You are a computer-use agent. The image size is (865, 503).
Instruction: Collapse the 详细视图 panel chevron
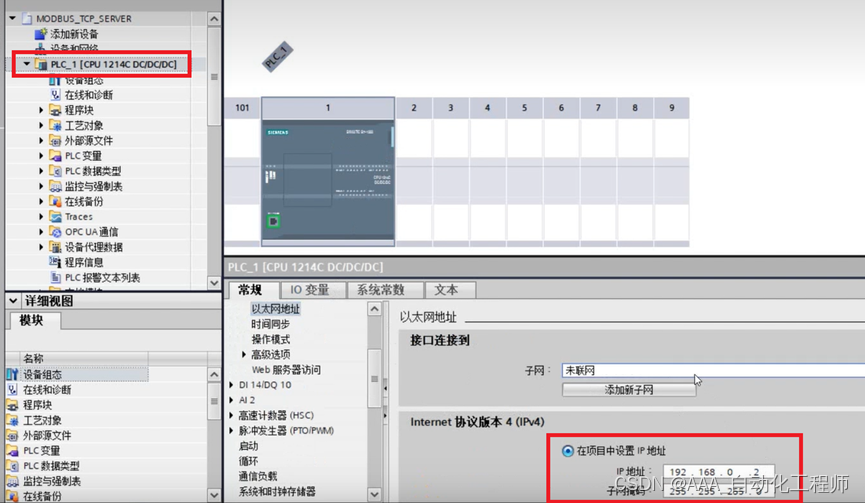click(x=13, y=301)
